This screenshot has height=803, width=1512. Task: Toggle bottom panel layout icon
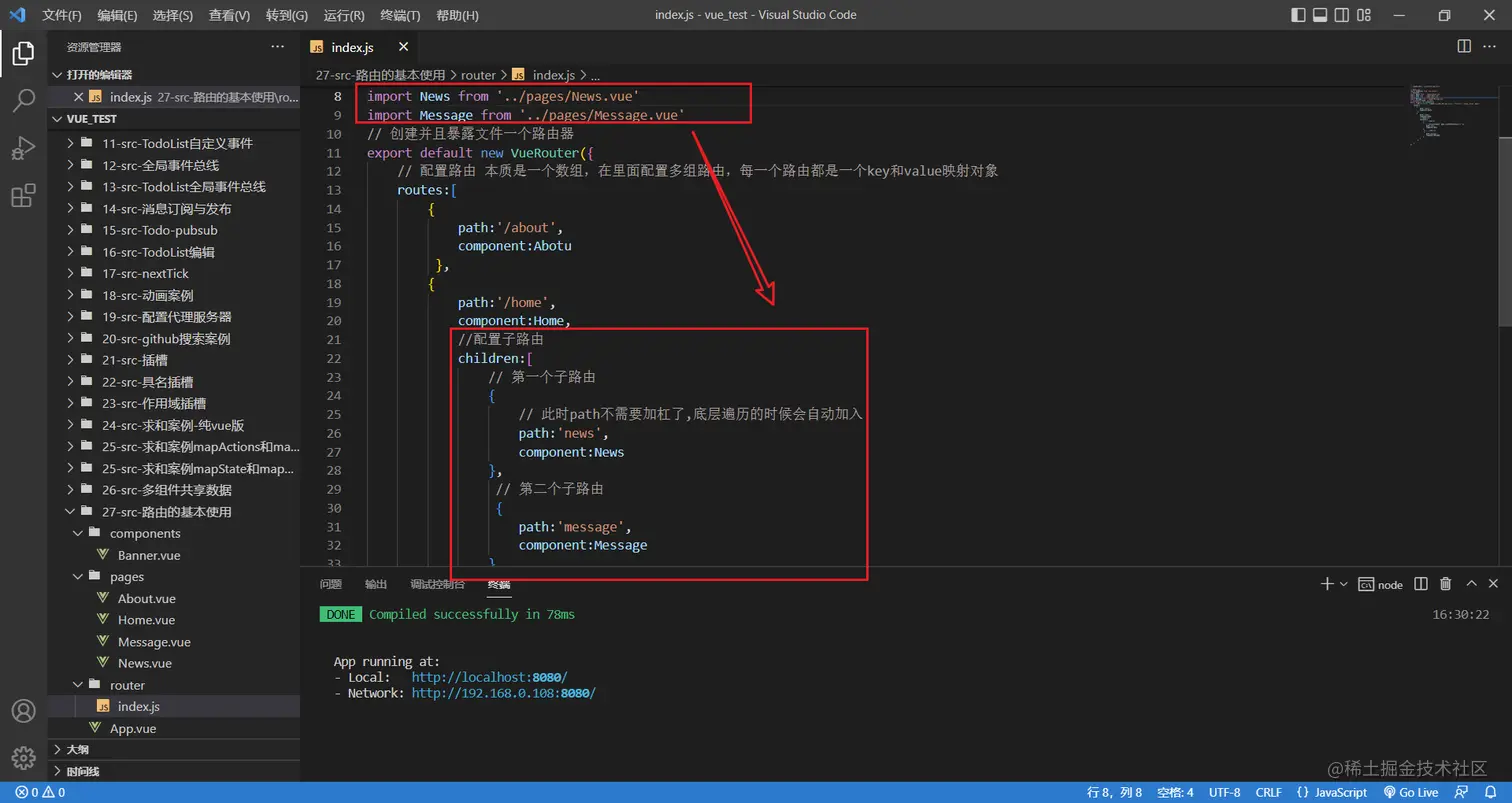(1320, 15)
